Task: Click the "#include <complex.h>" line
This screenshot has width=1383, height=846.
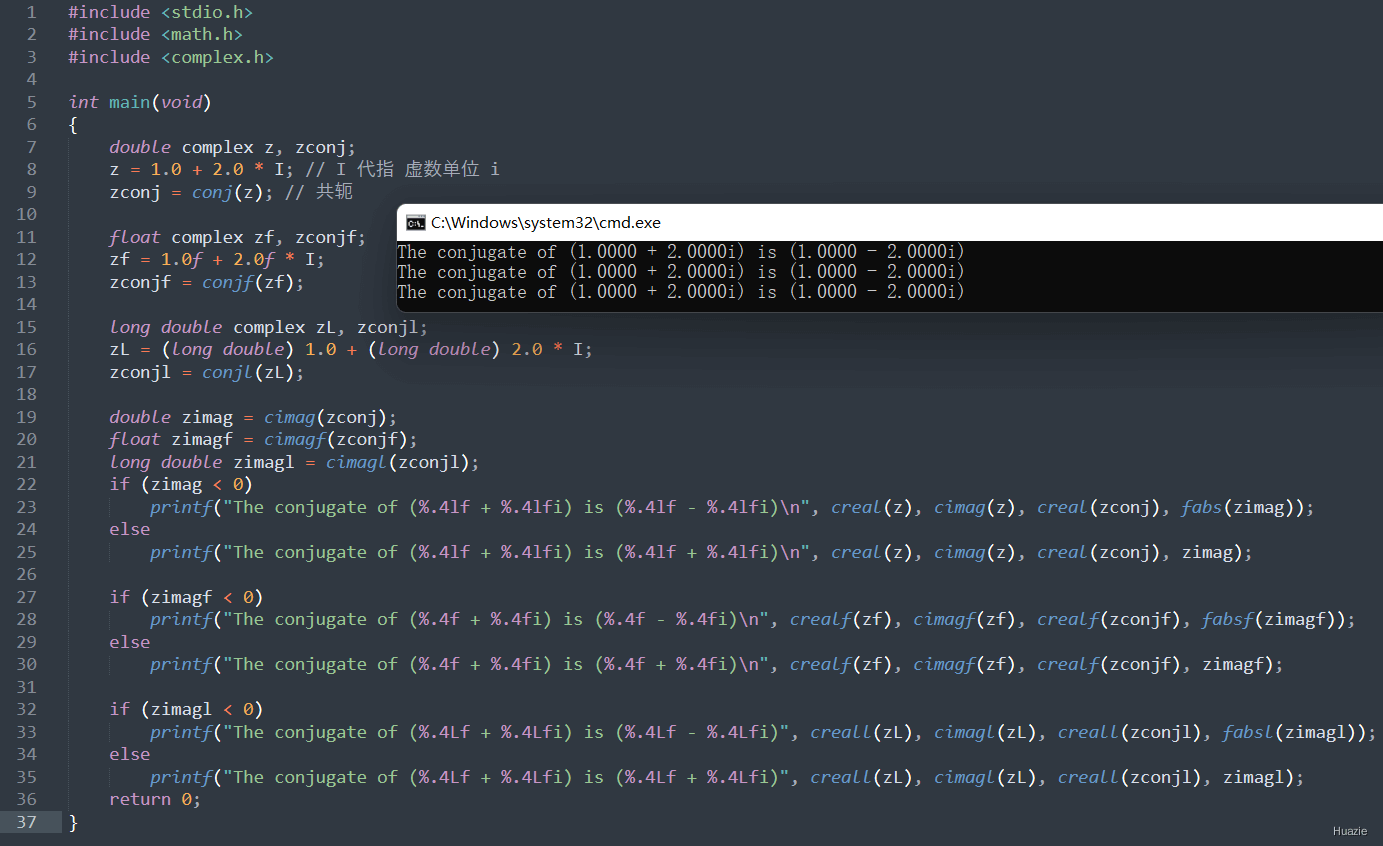Action: pos(171,57)
